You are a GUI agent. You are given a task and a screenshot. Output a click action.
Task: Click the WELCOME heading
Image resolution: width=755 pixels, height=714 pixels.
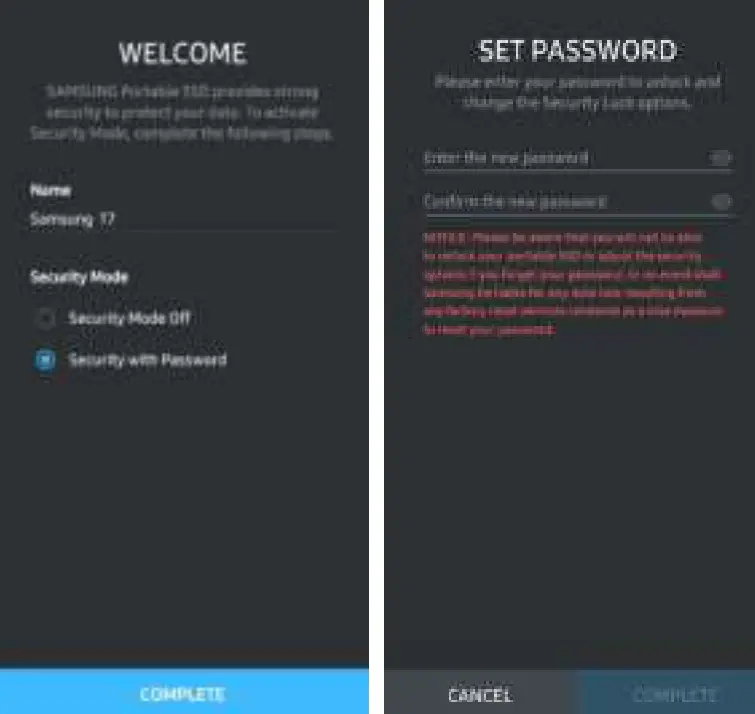point(183,53)
